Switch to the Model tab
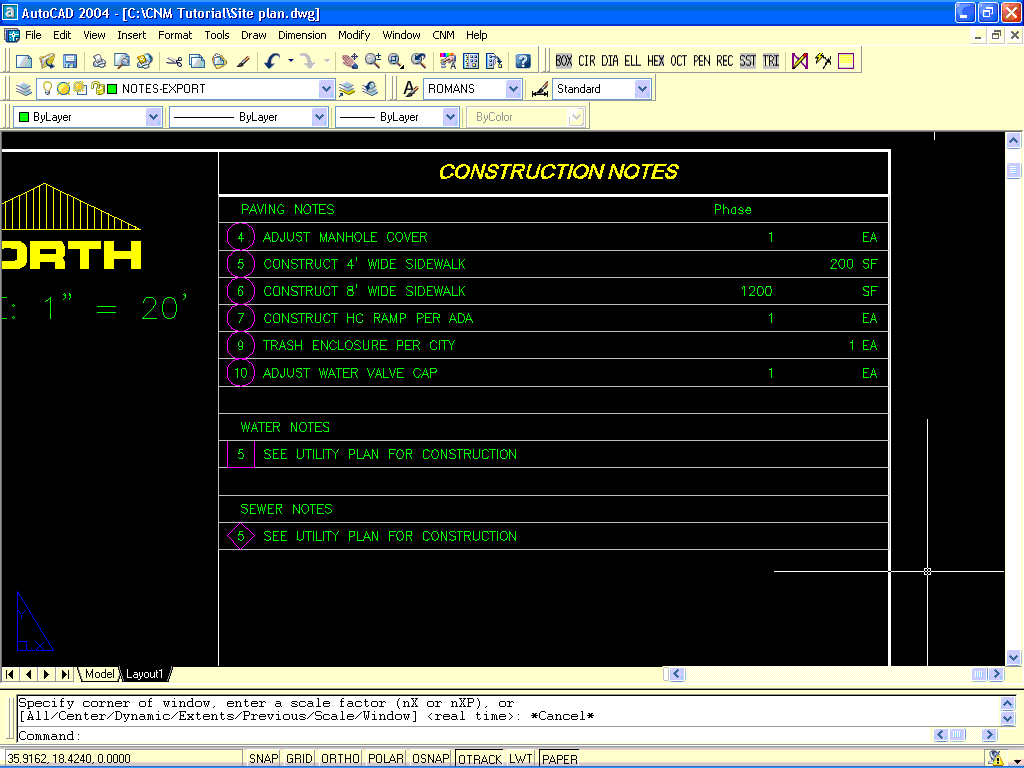This screenshot has width=1024, height=768. [x=99, y=674]
